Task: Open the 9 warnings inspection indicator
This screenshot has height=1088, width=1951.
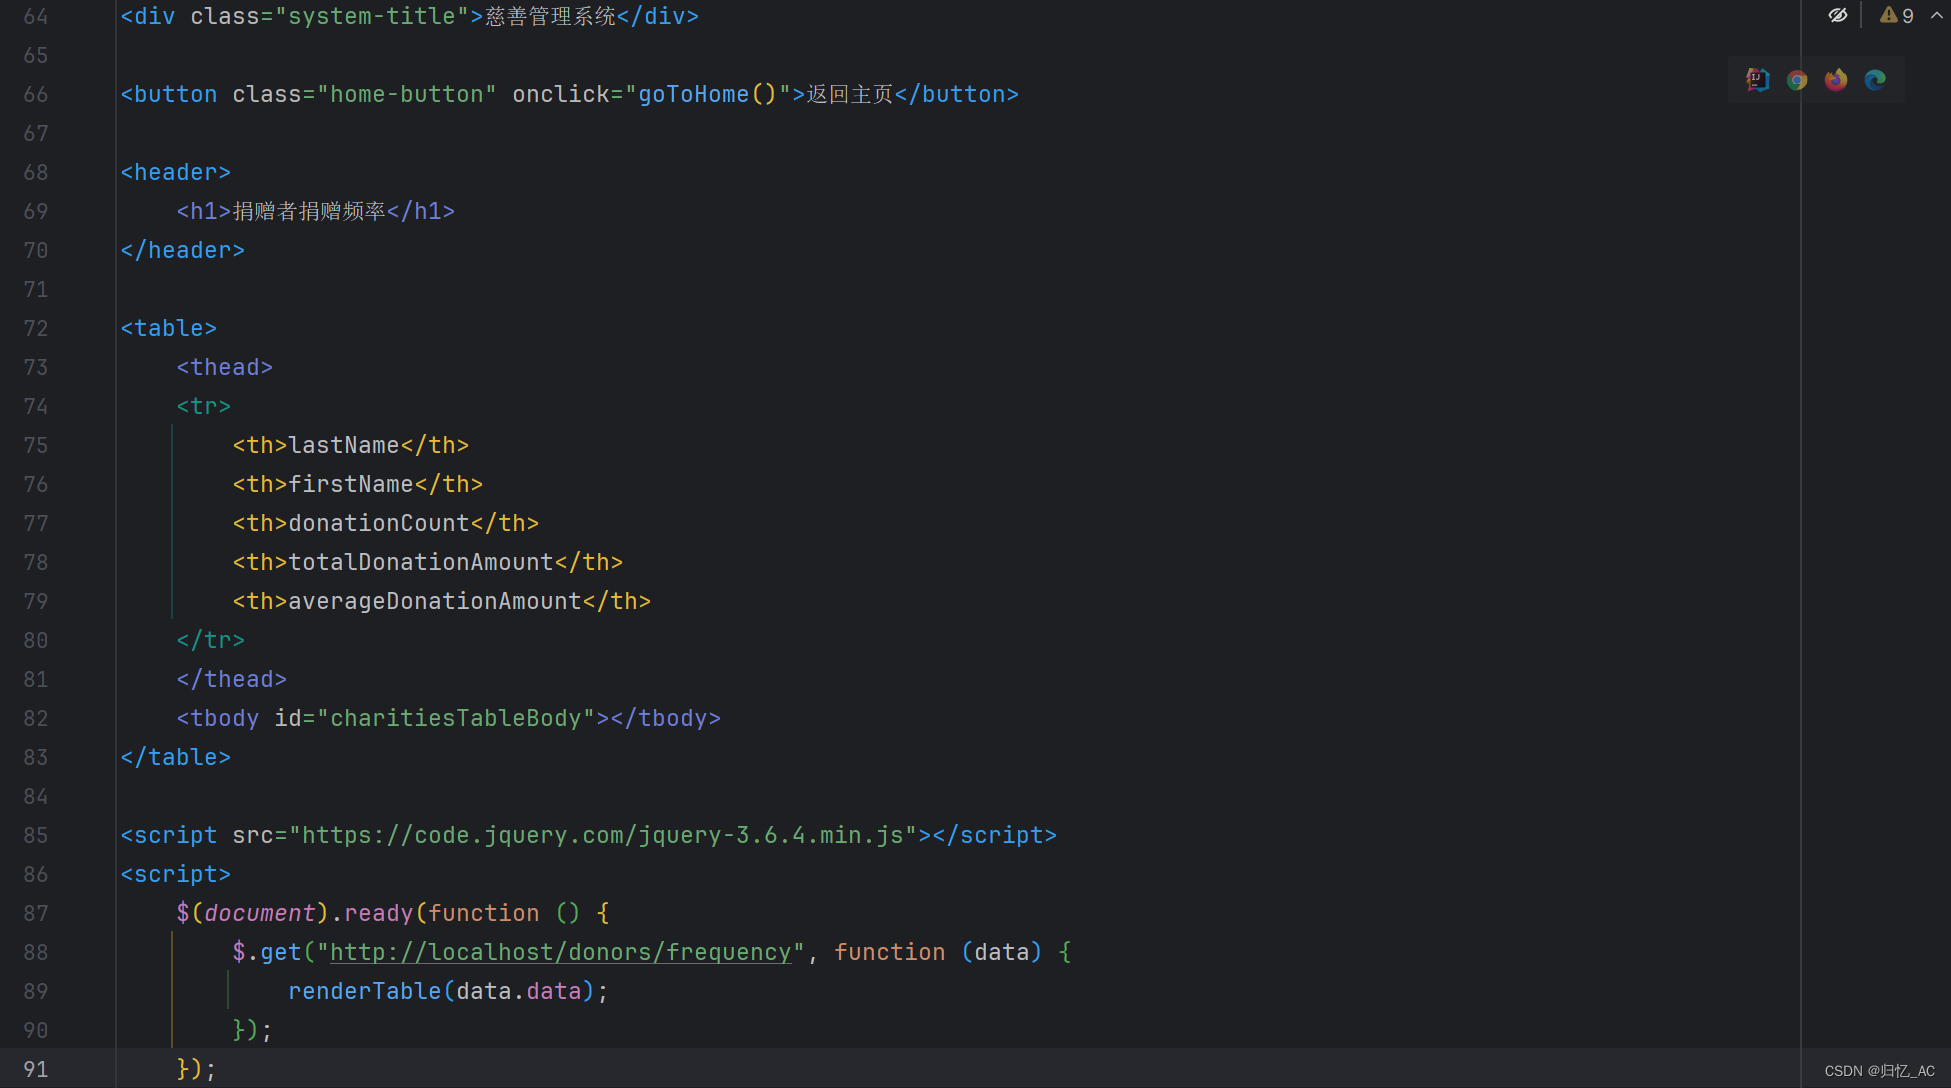Action: (x=1897, y=15)
